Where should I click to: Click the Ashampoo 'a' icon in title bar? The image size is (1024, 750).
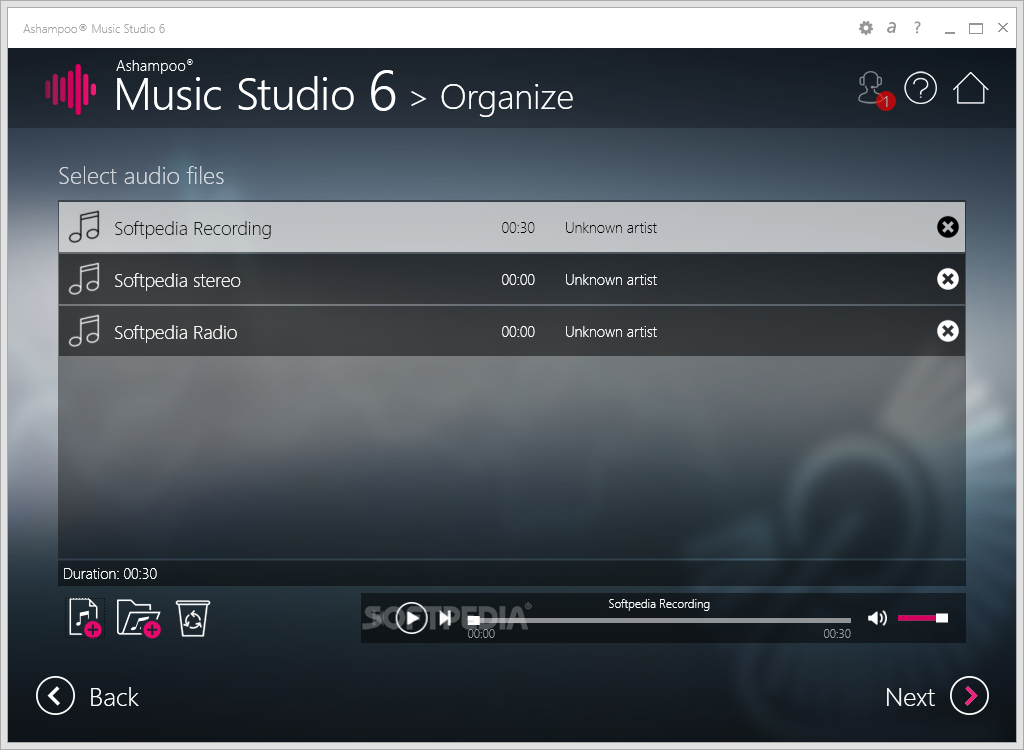click(891, 28)
